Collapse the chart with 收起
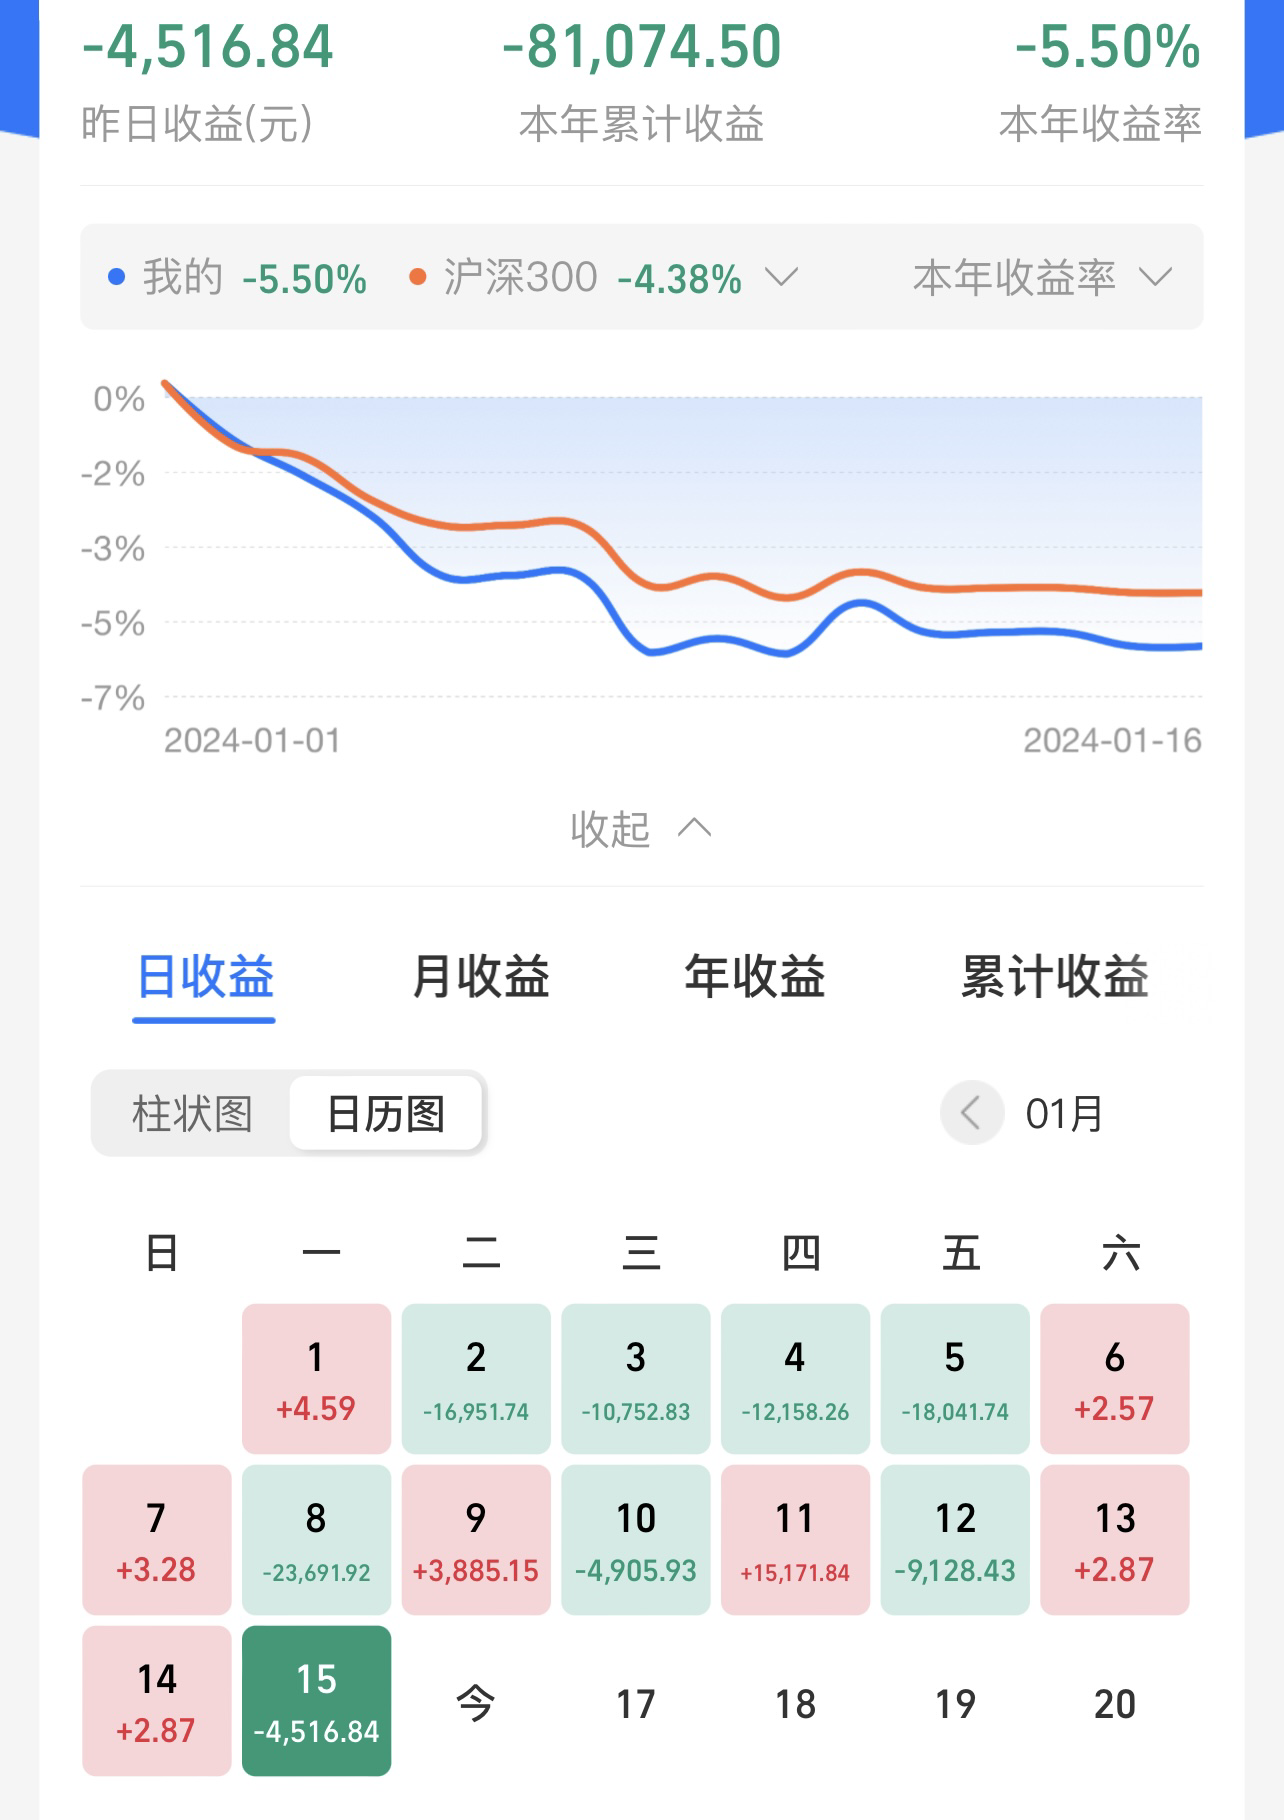Viewport: 1284px width, 1820px height. pyautogui.click(x=640, y=829)
